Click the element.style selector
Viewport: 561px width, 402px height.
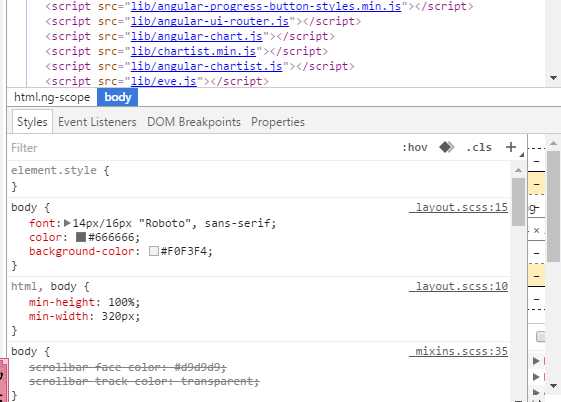[54, 170]
